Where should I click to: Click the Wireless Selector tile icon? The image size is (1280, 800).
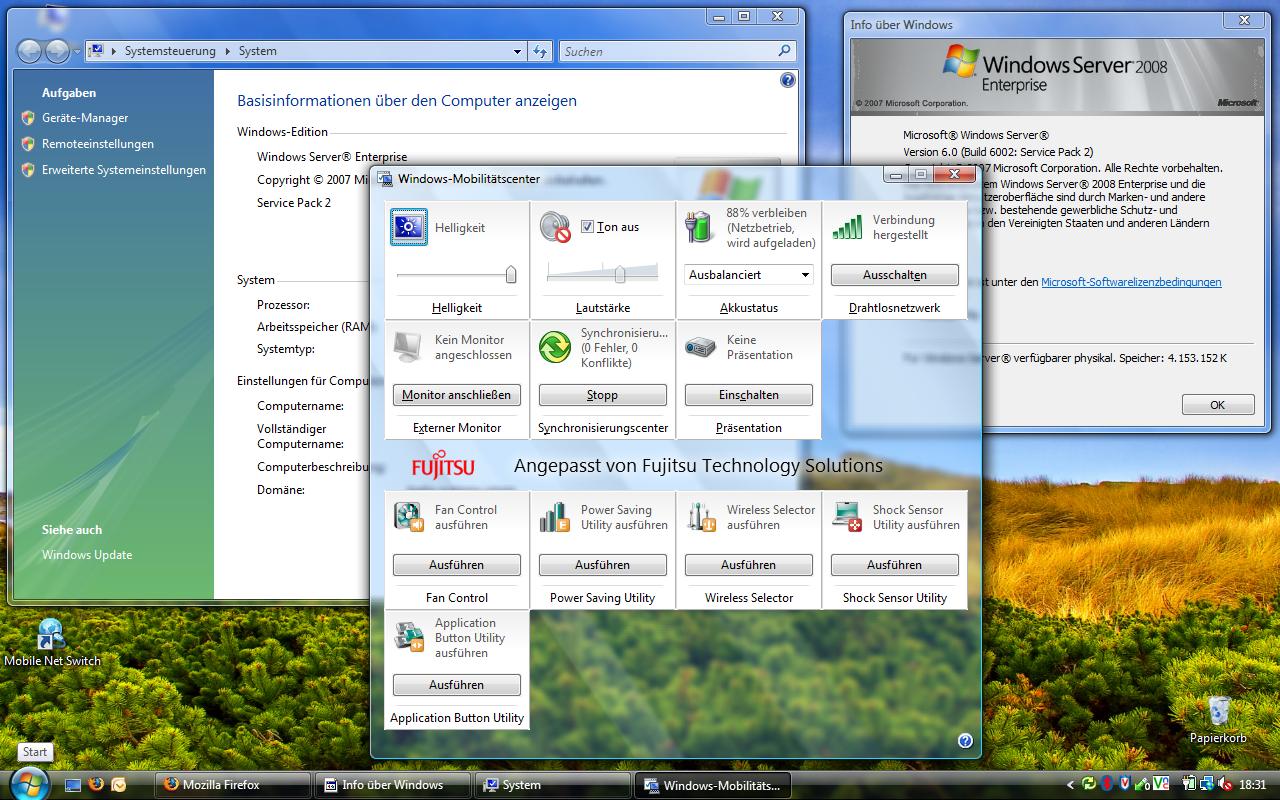pyautogui.click(x=701, y=517)
